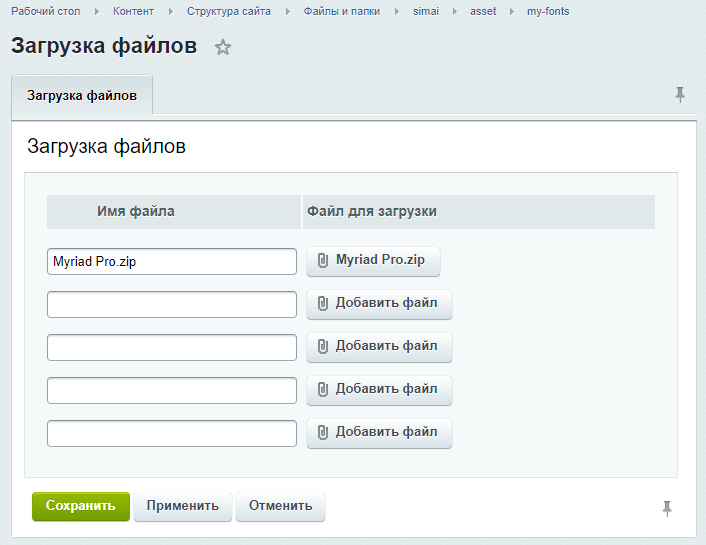This screenshot has width=706, height=545.
Task: Click the paperclip icon on Myriad Pro.zip button
Action: coord(323,261)
